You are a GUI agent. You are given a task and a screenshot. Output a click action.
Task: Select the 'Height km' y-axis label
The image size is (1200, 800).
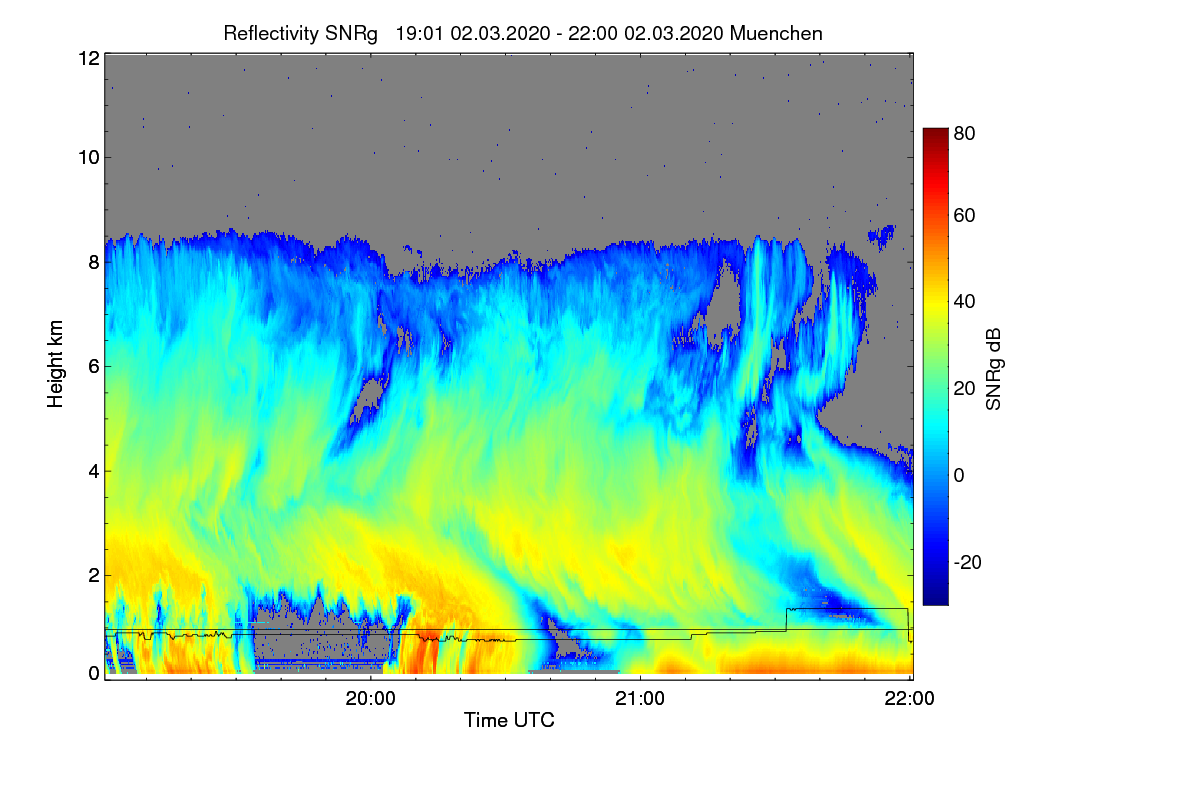[55, 363]
